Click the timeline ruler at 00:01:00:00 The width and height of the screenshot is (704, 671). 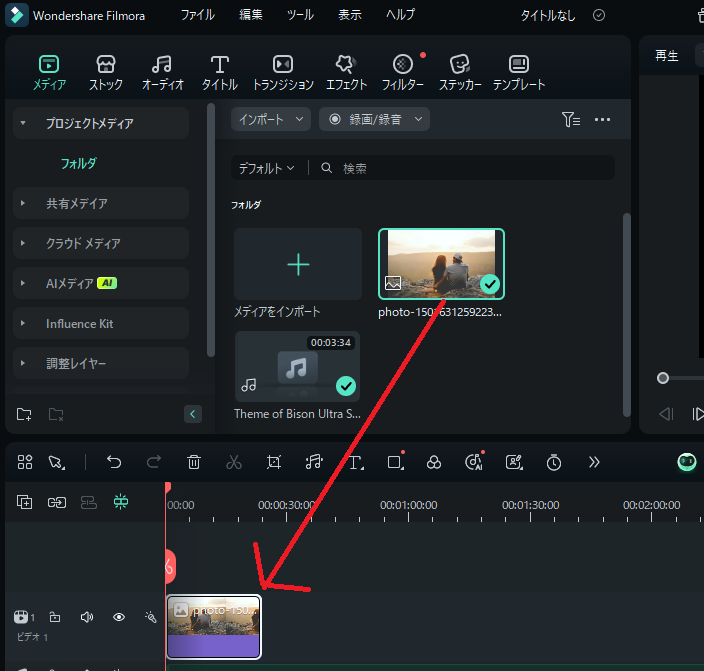tap(409, 505)
